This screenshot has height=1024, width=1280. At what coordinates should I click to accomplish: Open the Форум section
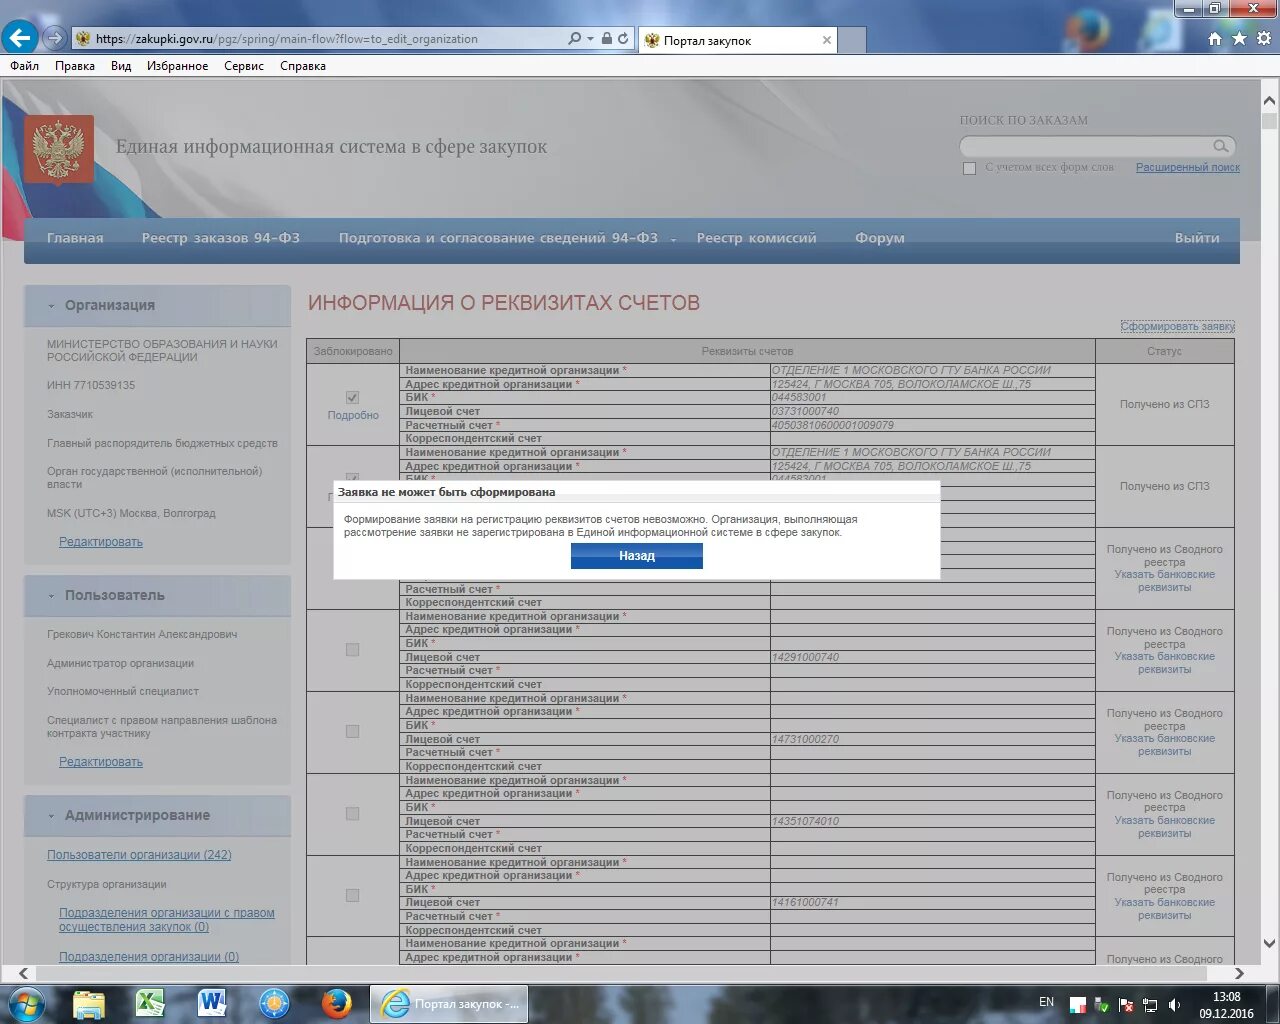[880, 238]
